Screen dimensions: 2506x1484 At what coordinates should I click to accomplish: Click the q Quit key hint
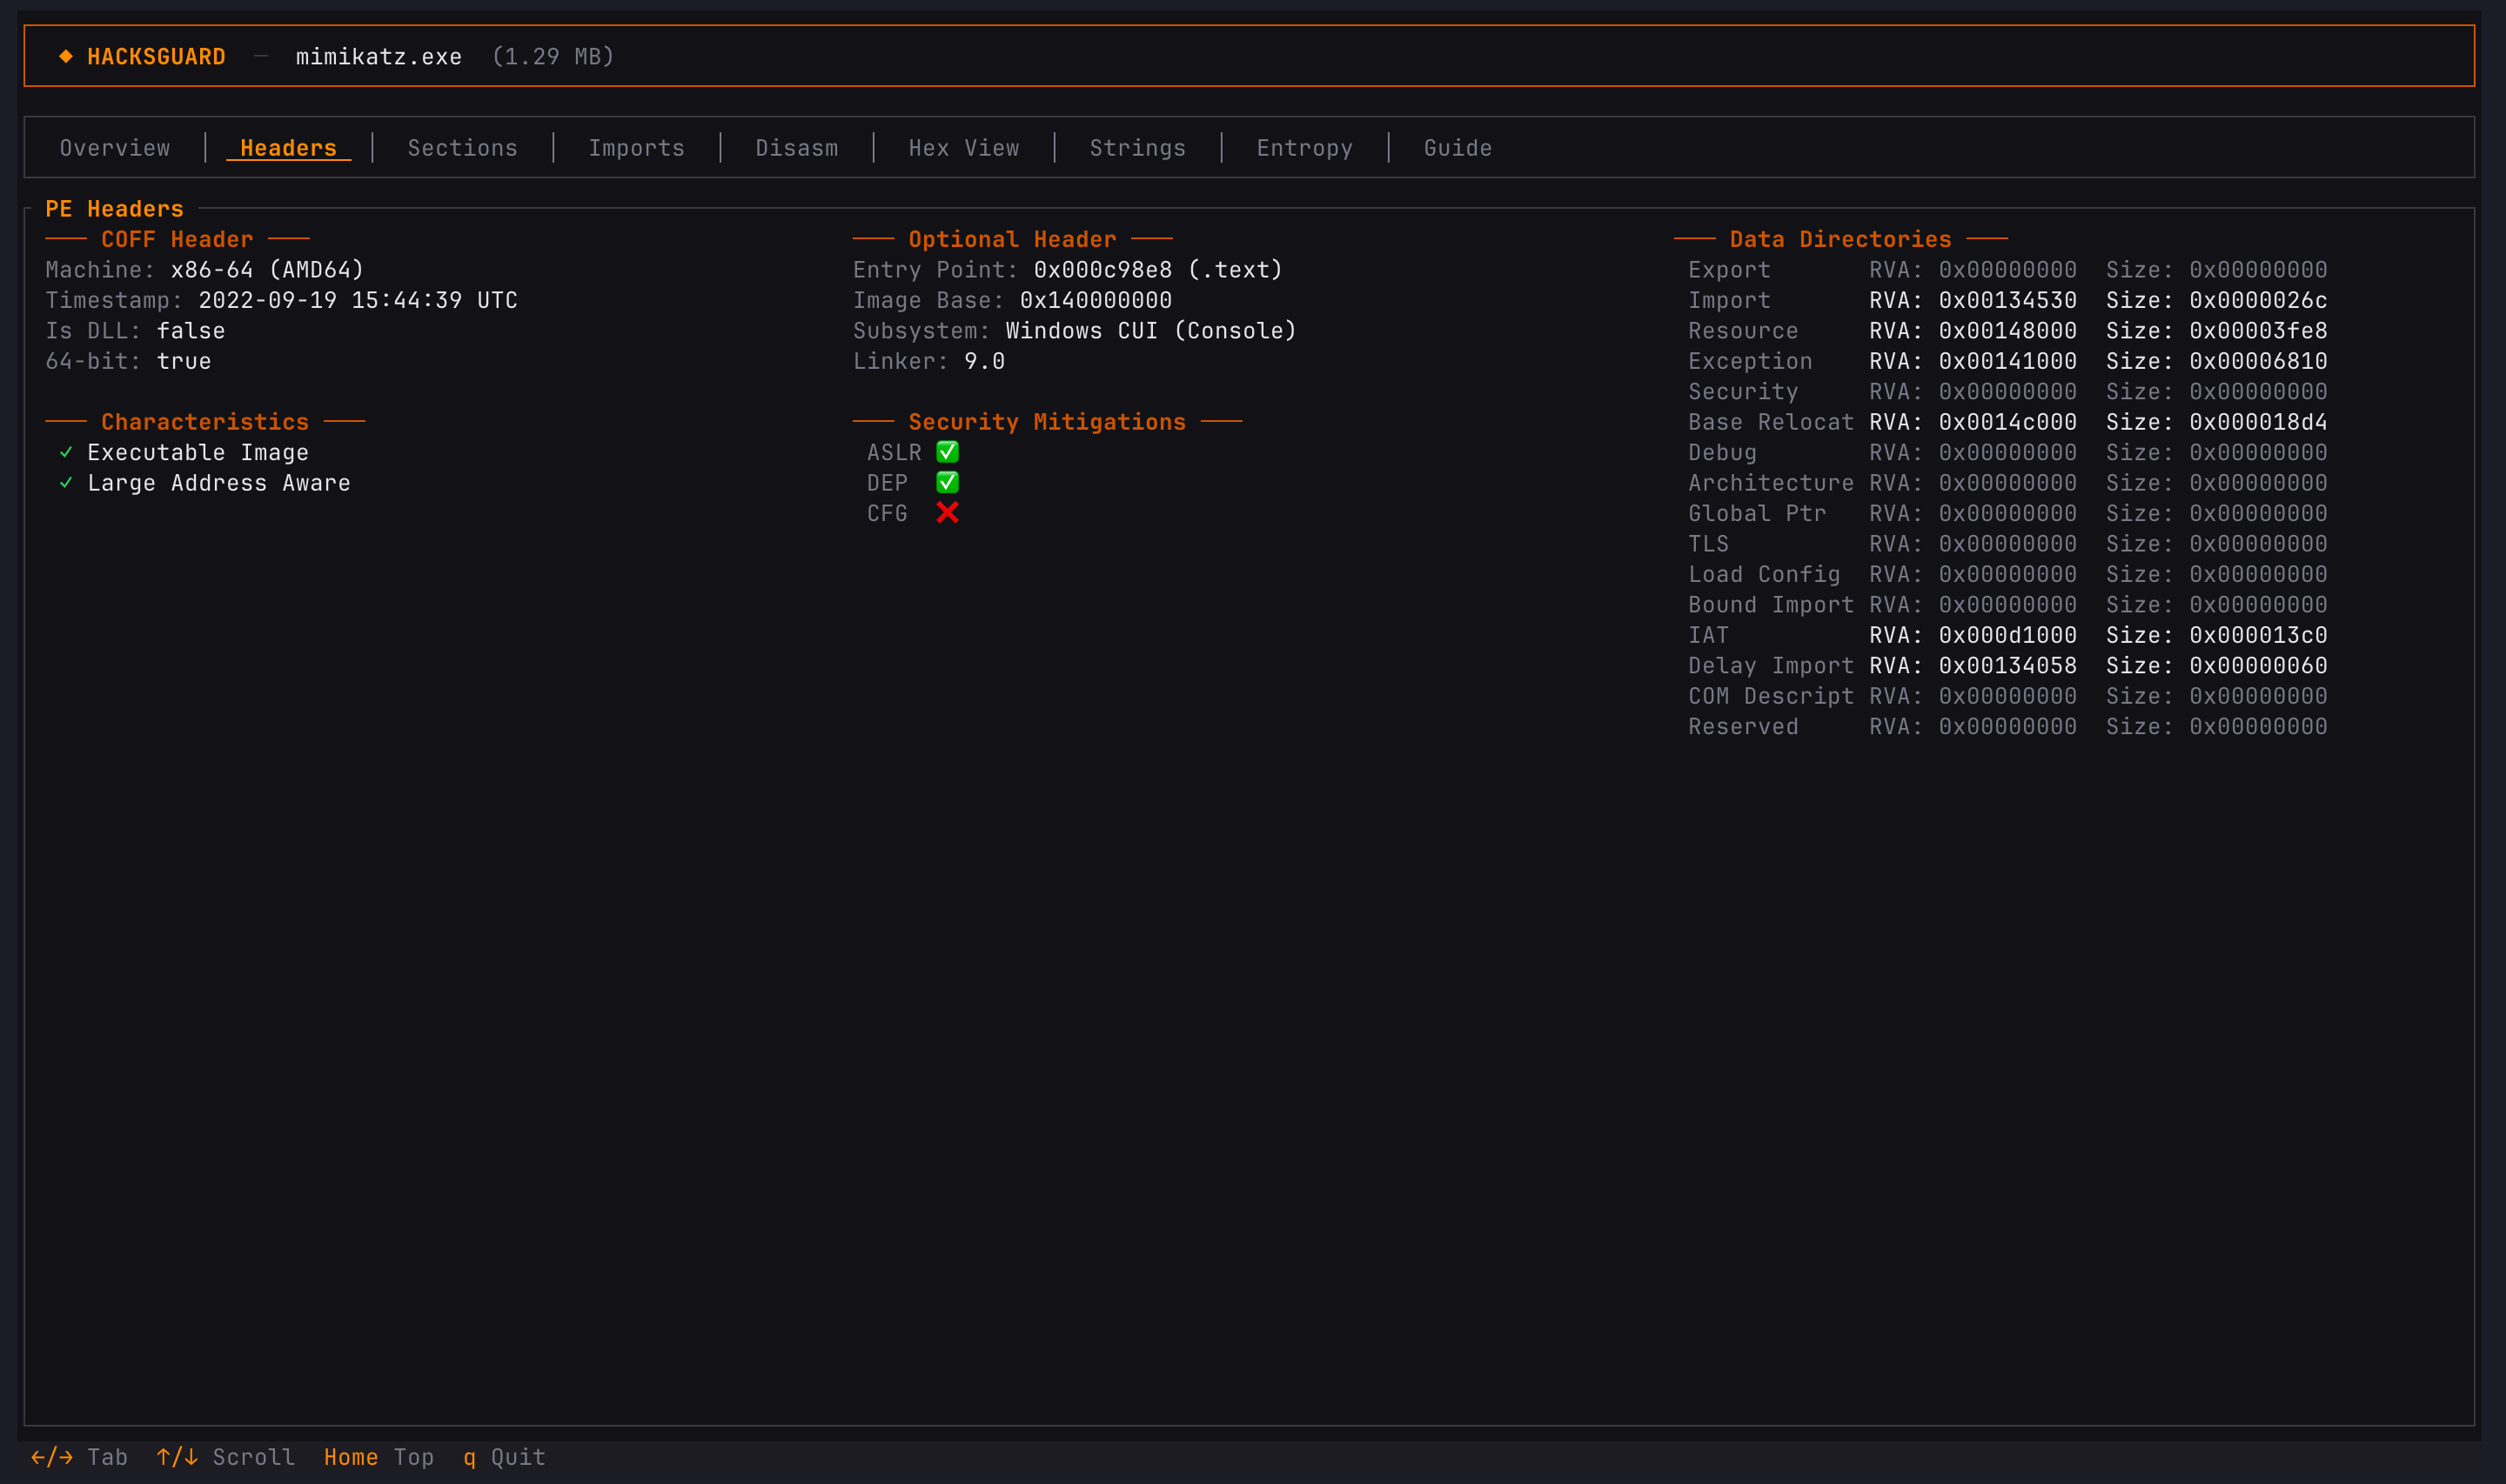coord(505,1457)
